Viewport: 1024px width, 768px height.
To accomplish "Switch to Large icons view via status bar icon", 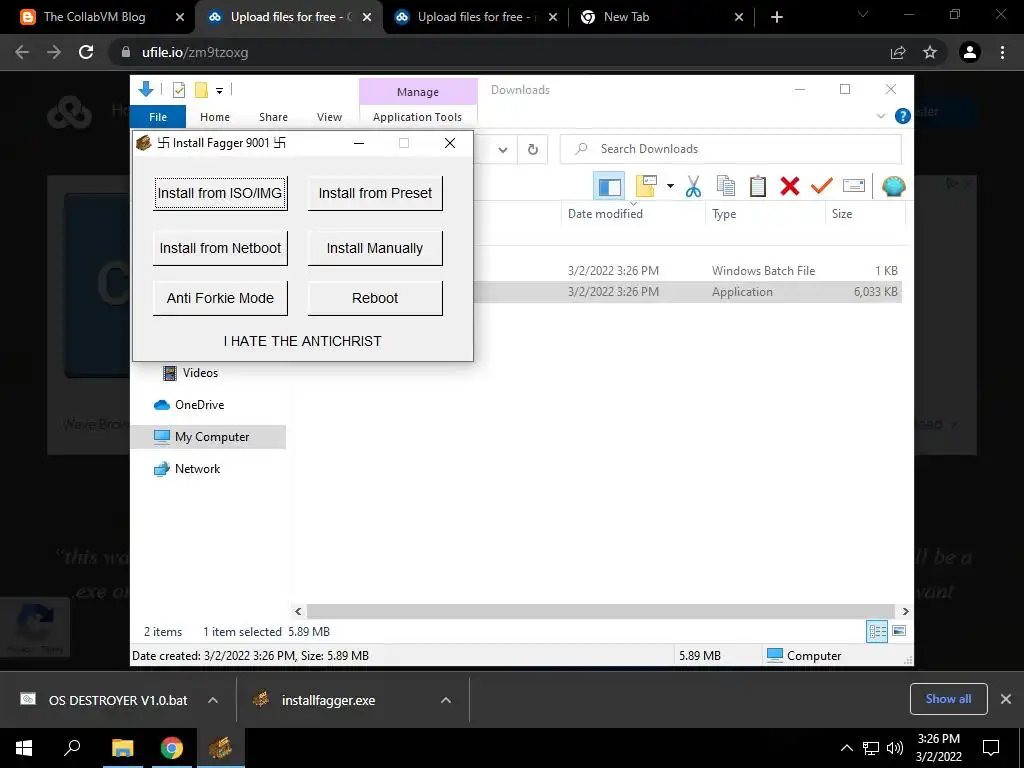I will (x=899, y=631).
